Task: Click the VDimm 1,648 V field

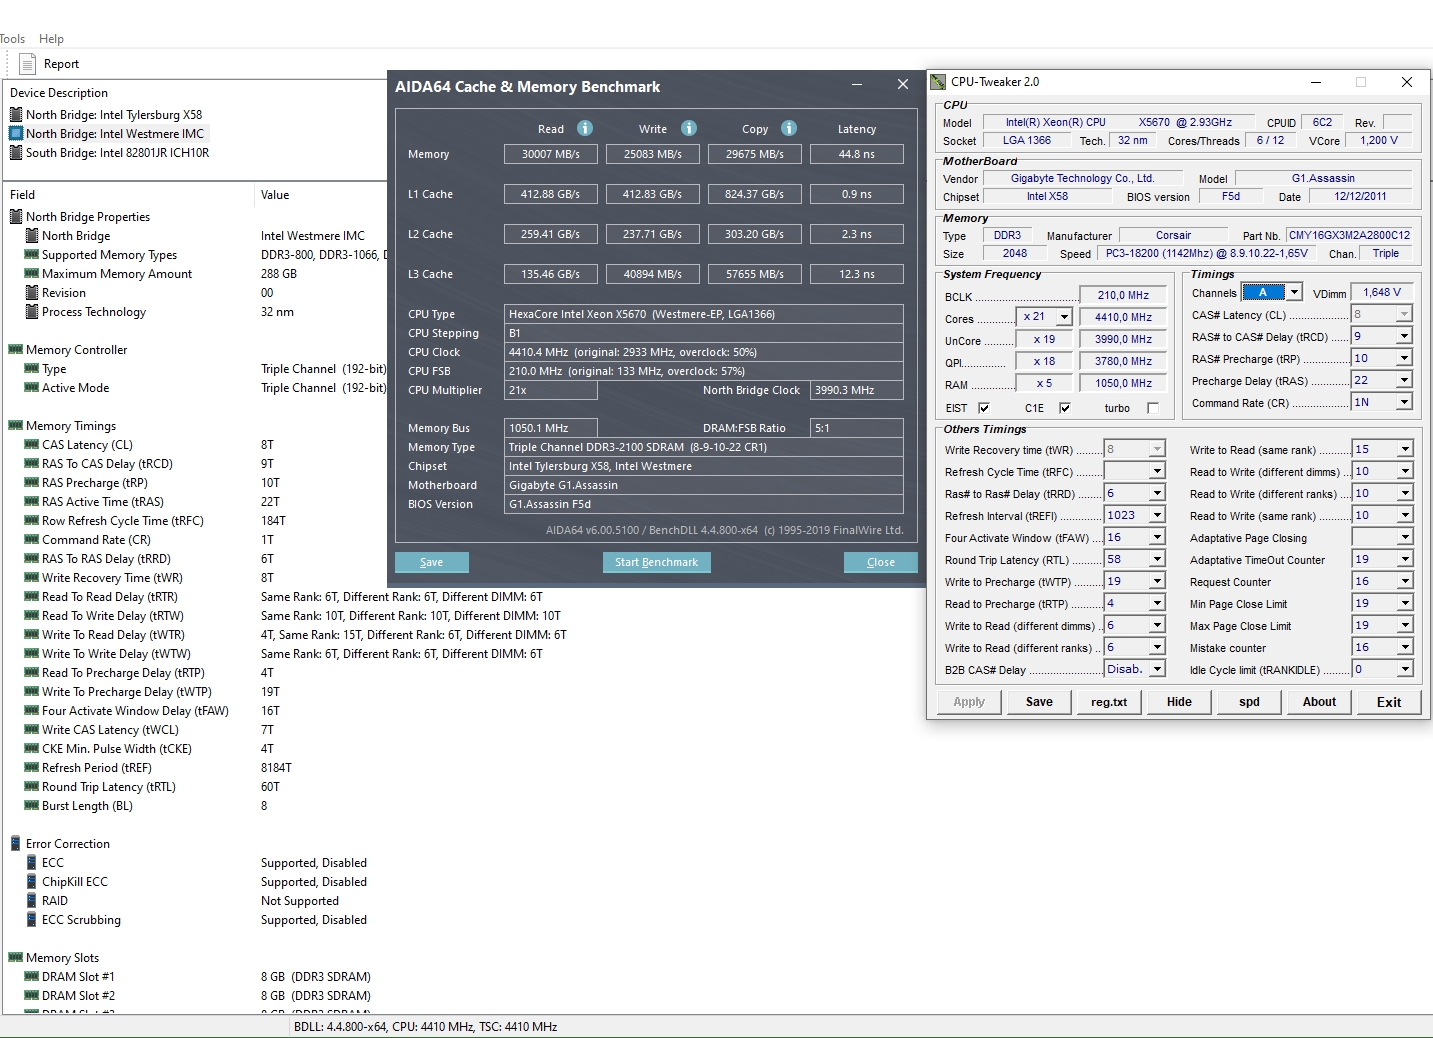Action: 1382,292
